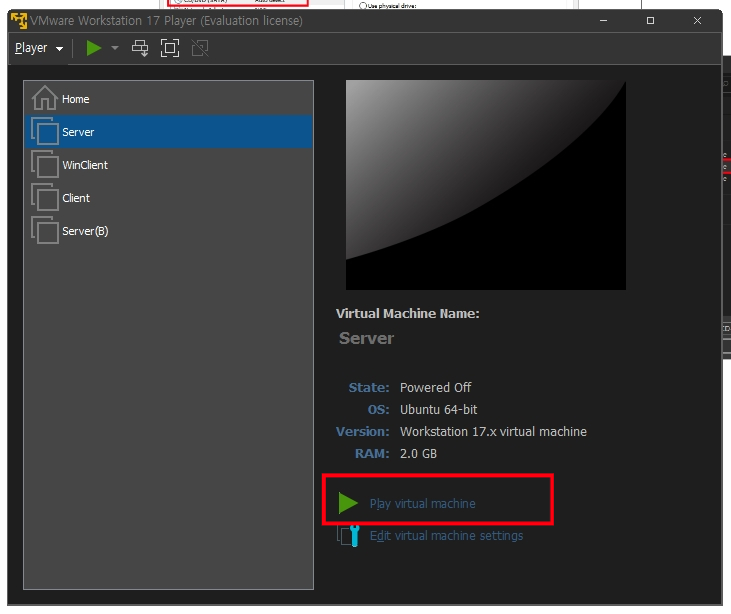Click the Home house icon
Image resolution: width=731 pixels, height=614 pixels.
click(44, 98)
